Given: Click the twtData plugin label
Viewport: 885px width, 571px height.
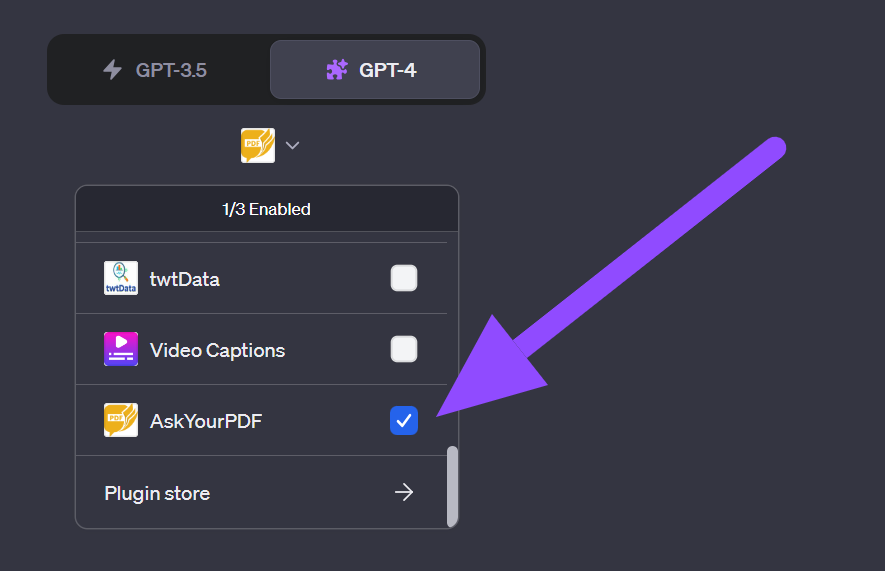Looking at the screenshot, I should click(x=184, y=279).
